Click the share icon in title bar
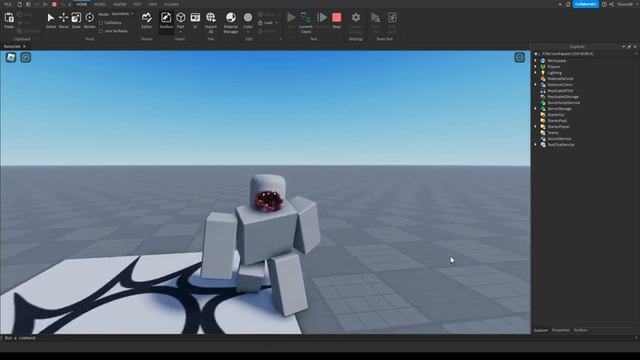640x360 pixels. point(611,4)
